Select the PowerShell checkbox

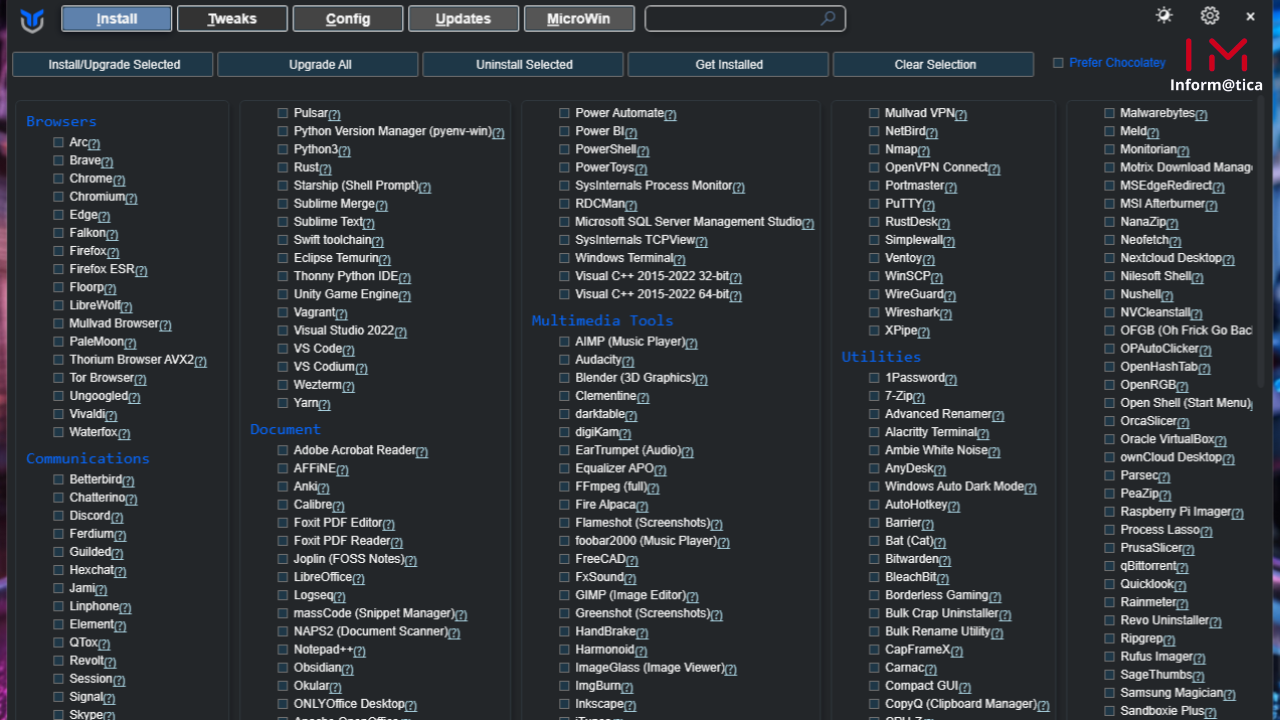[x=565, y=149]
